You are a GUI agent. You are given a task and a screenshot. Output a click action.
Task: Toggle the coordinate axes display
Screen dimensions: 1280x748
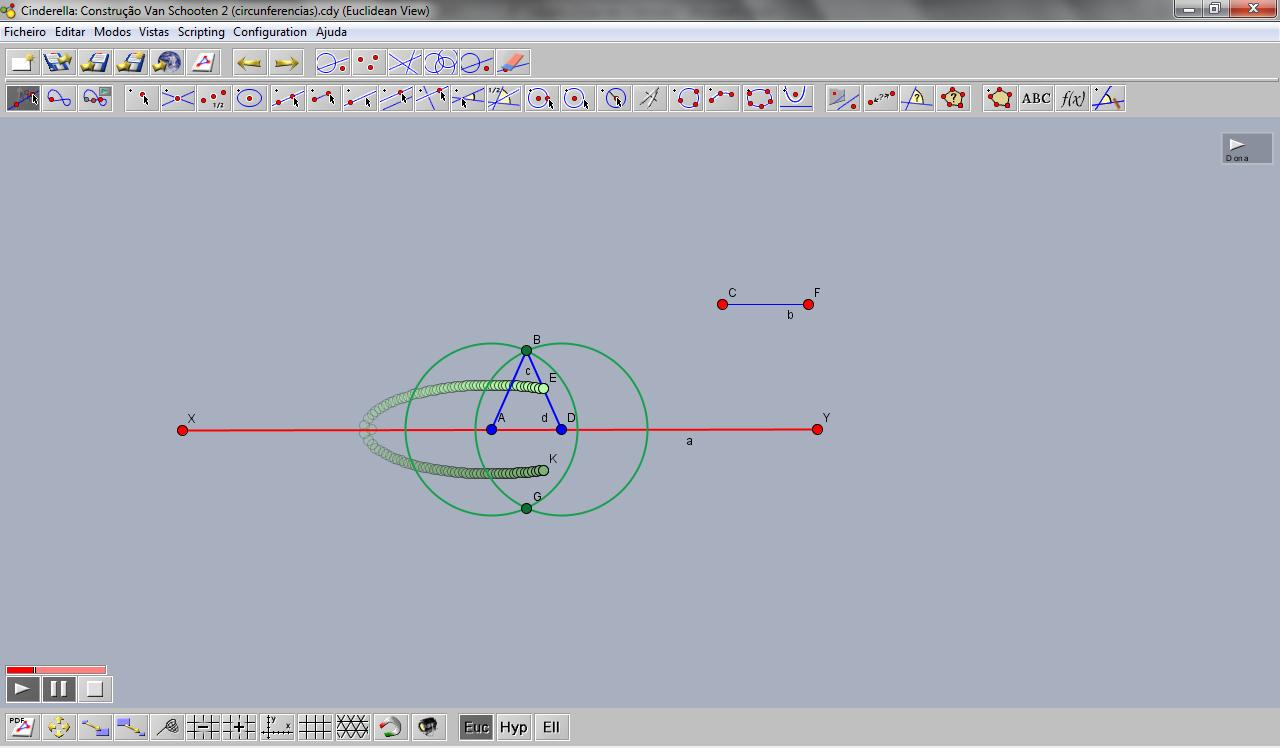point(277,727)
